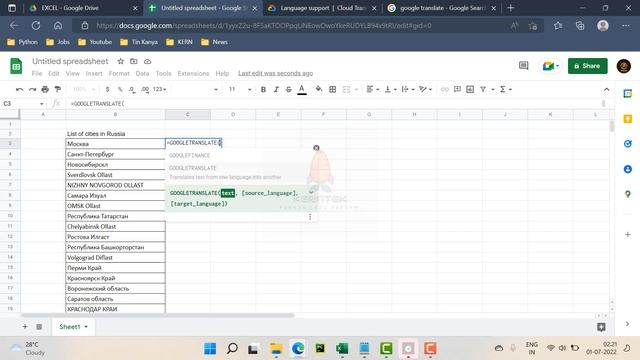This screenshot has width=640, height=360.
Task: Star the Untitled spreadsheet
Action: coord(120,61)
